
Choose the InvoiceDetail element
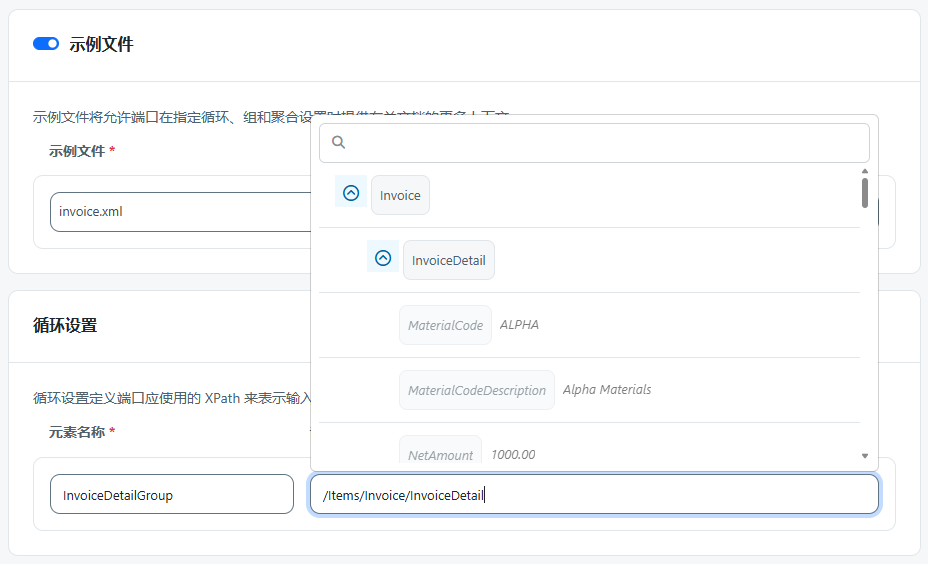(448, 260)
